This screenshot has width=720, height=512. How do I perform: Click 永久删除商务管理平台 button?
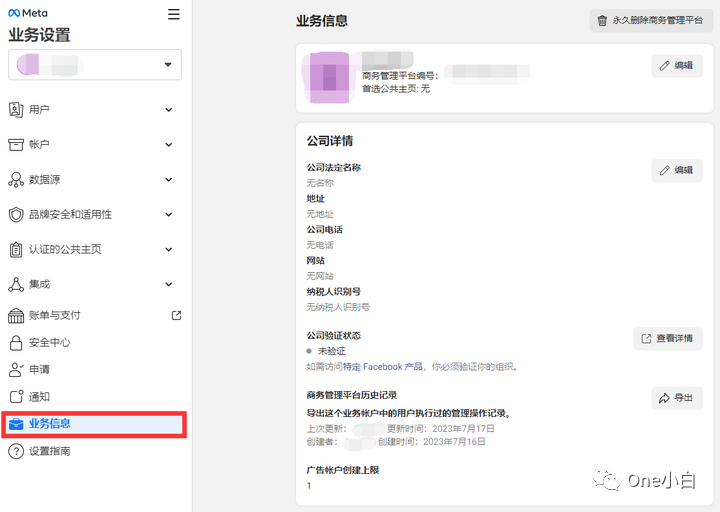tap(651, 21)
